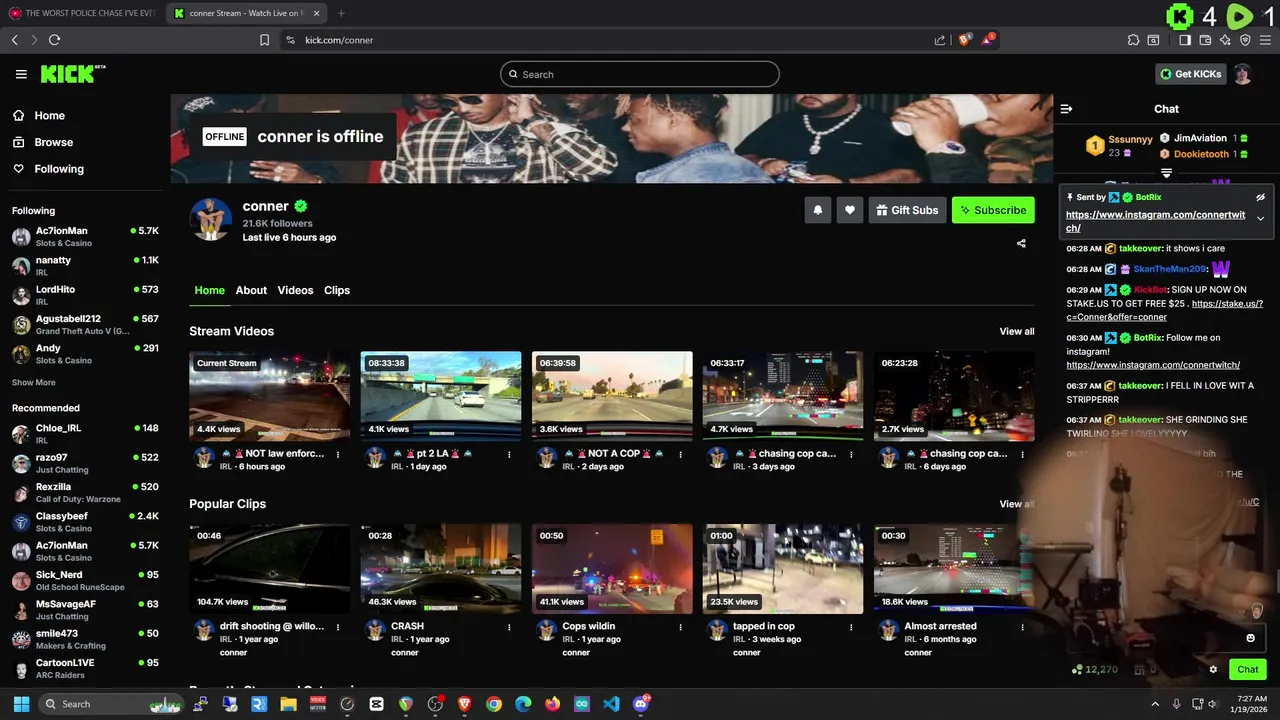View all Popular Clips
The height and width of the screenshot is (720, 1280).
pos(1017,504)
